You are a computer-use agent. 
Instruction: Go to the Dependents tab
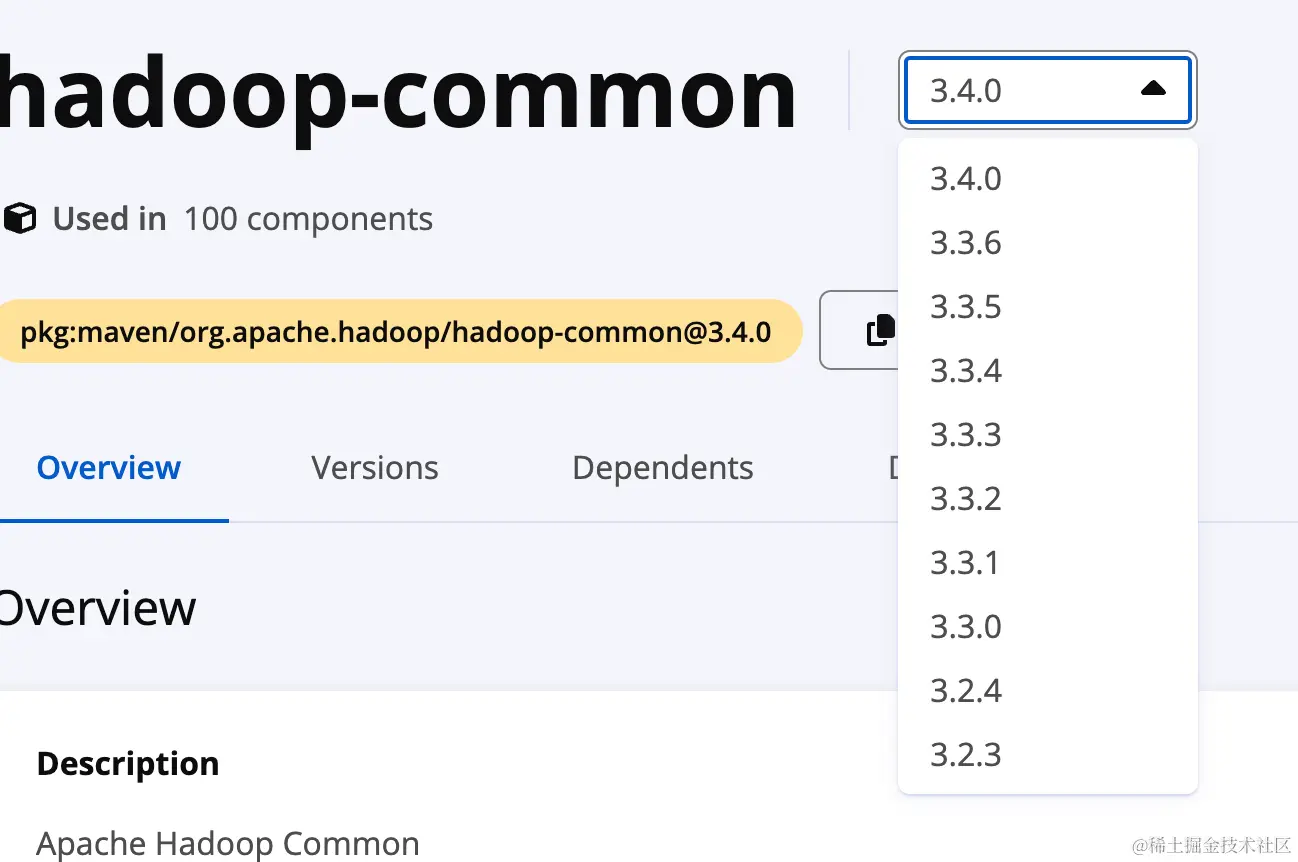(662, 468)
